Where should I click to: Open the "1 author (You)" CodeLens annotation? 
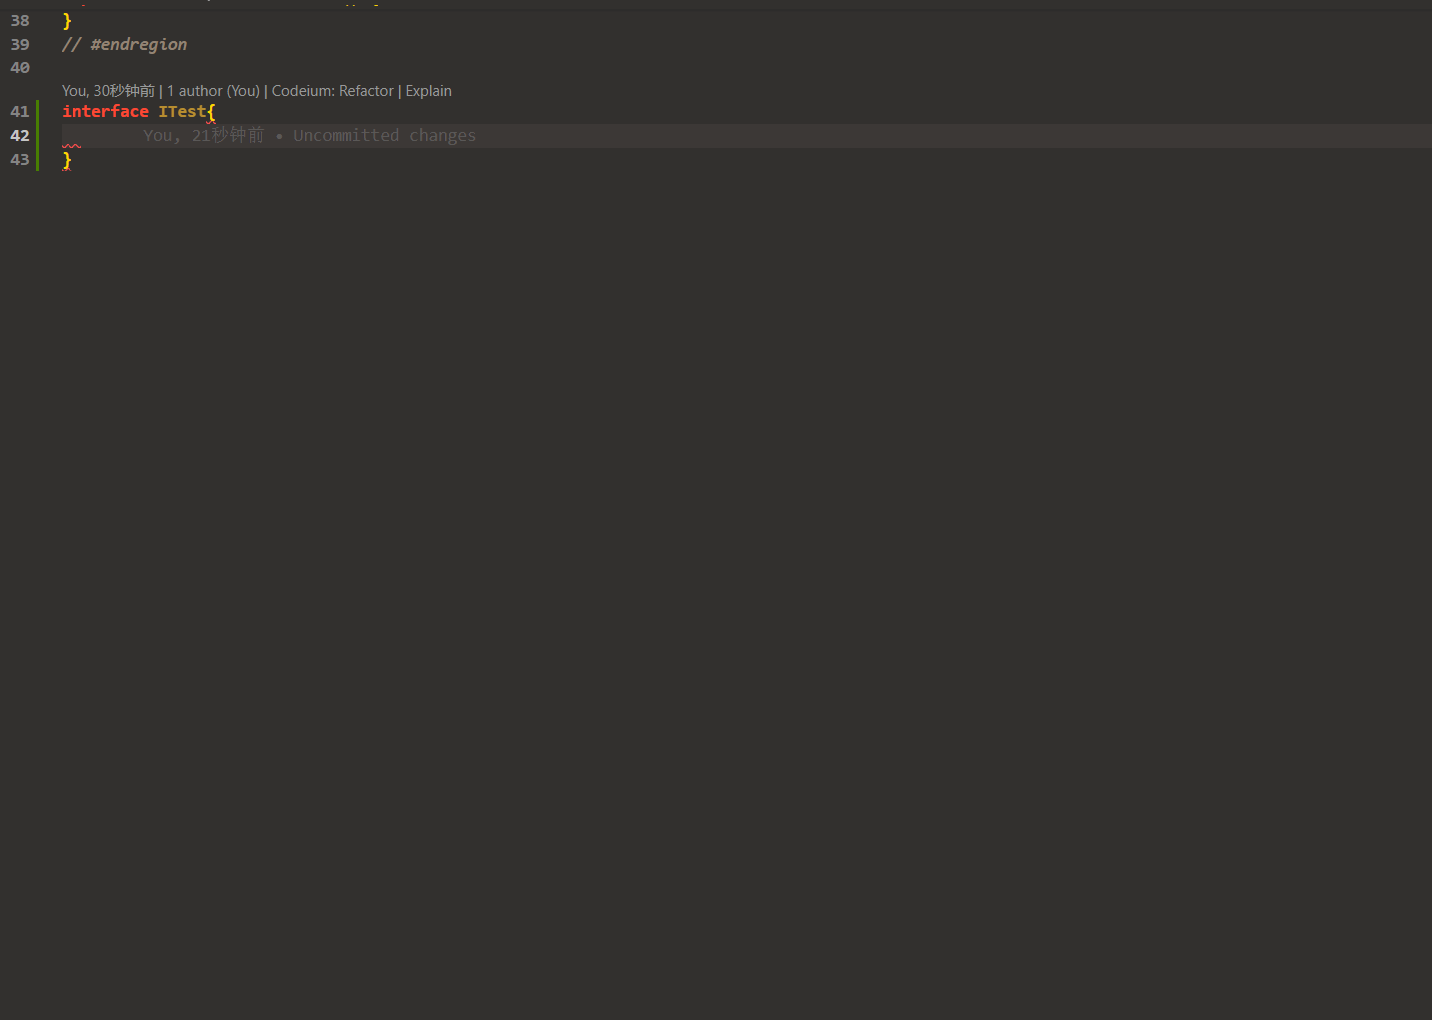[x=213, y=90]
